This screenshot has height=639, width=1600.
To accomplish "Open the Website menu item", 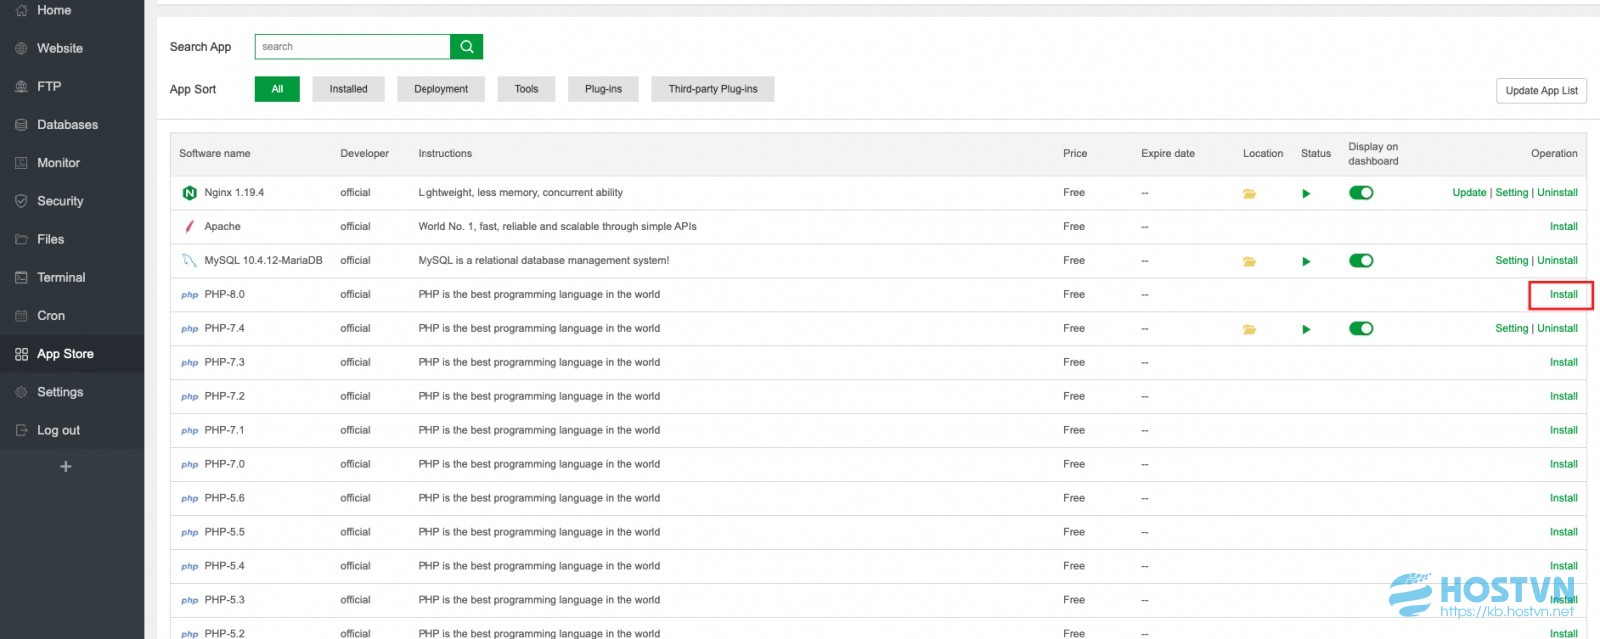I will point(72,48).
